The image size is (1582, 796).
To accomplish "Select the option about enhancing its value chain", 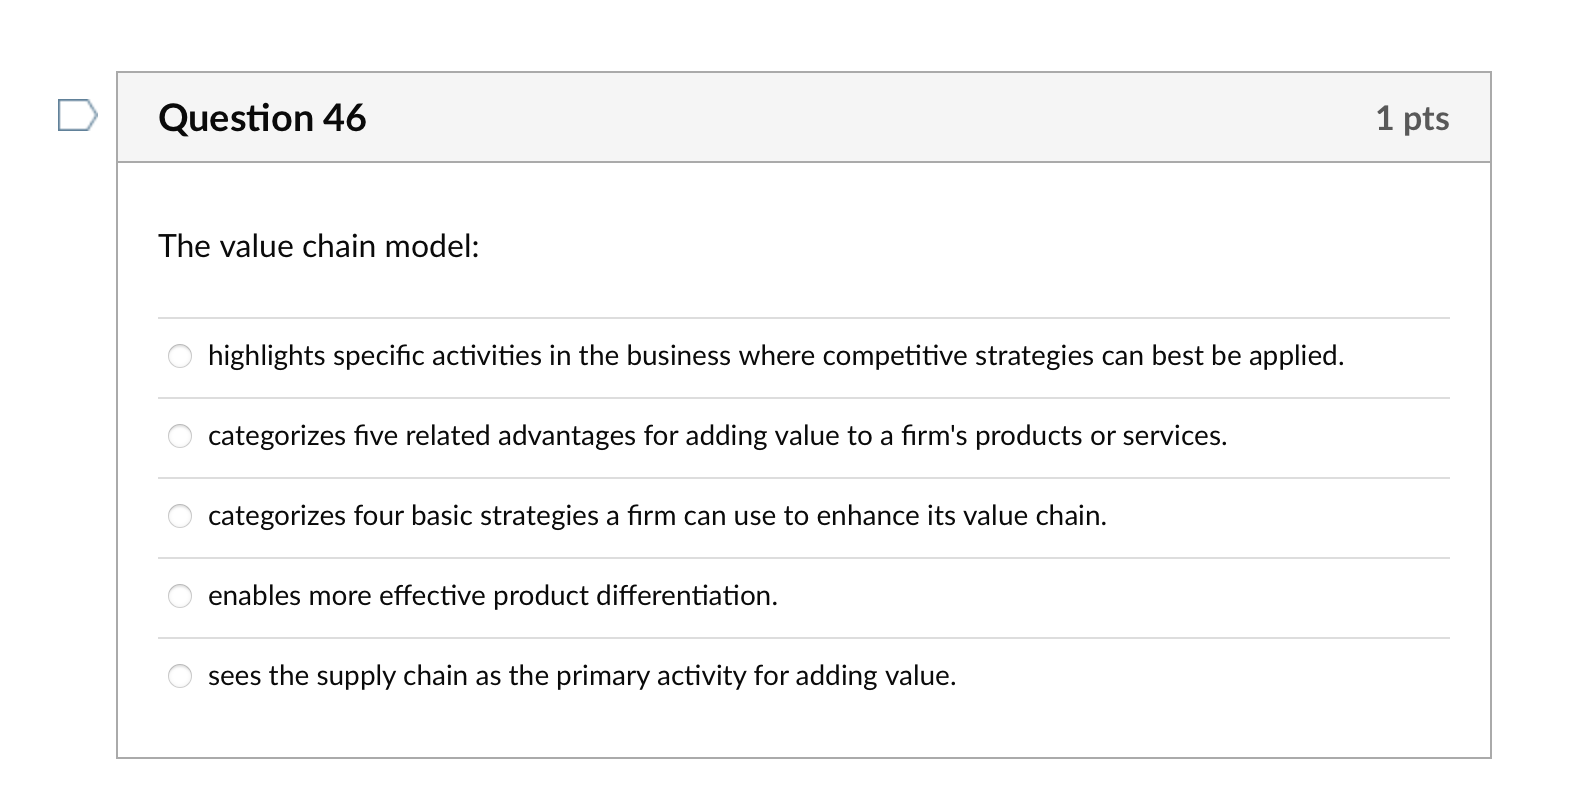I will click(658, 516).
